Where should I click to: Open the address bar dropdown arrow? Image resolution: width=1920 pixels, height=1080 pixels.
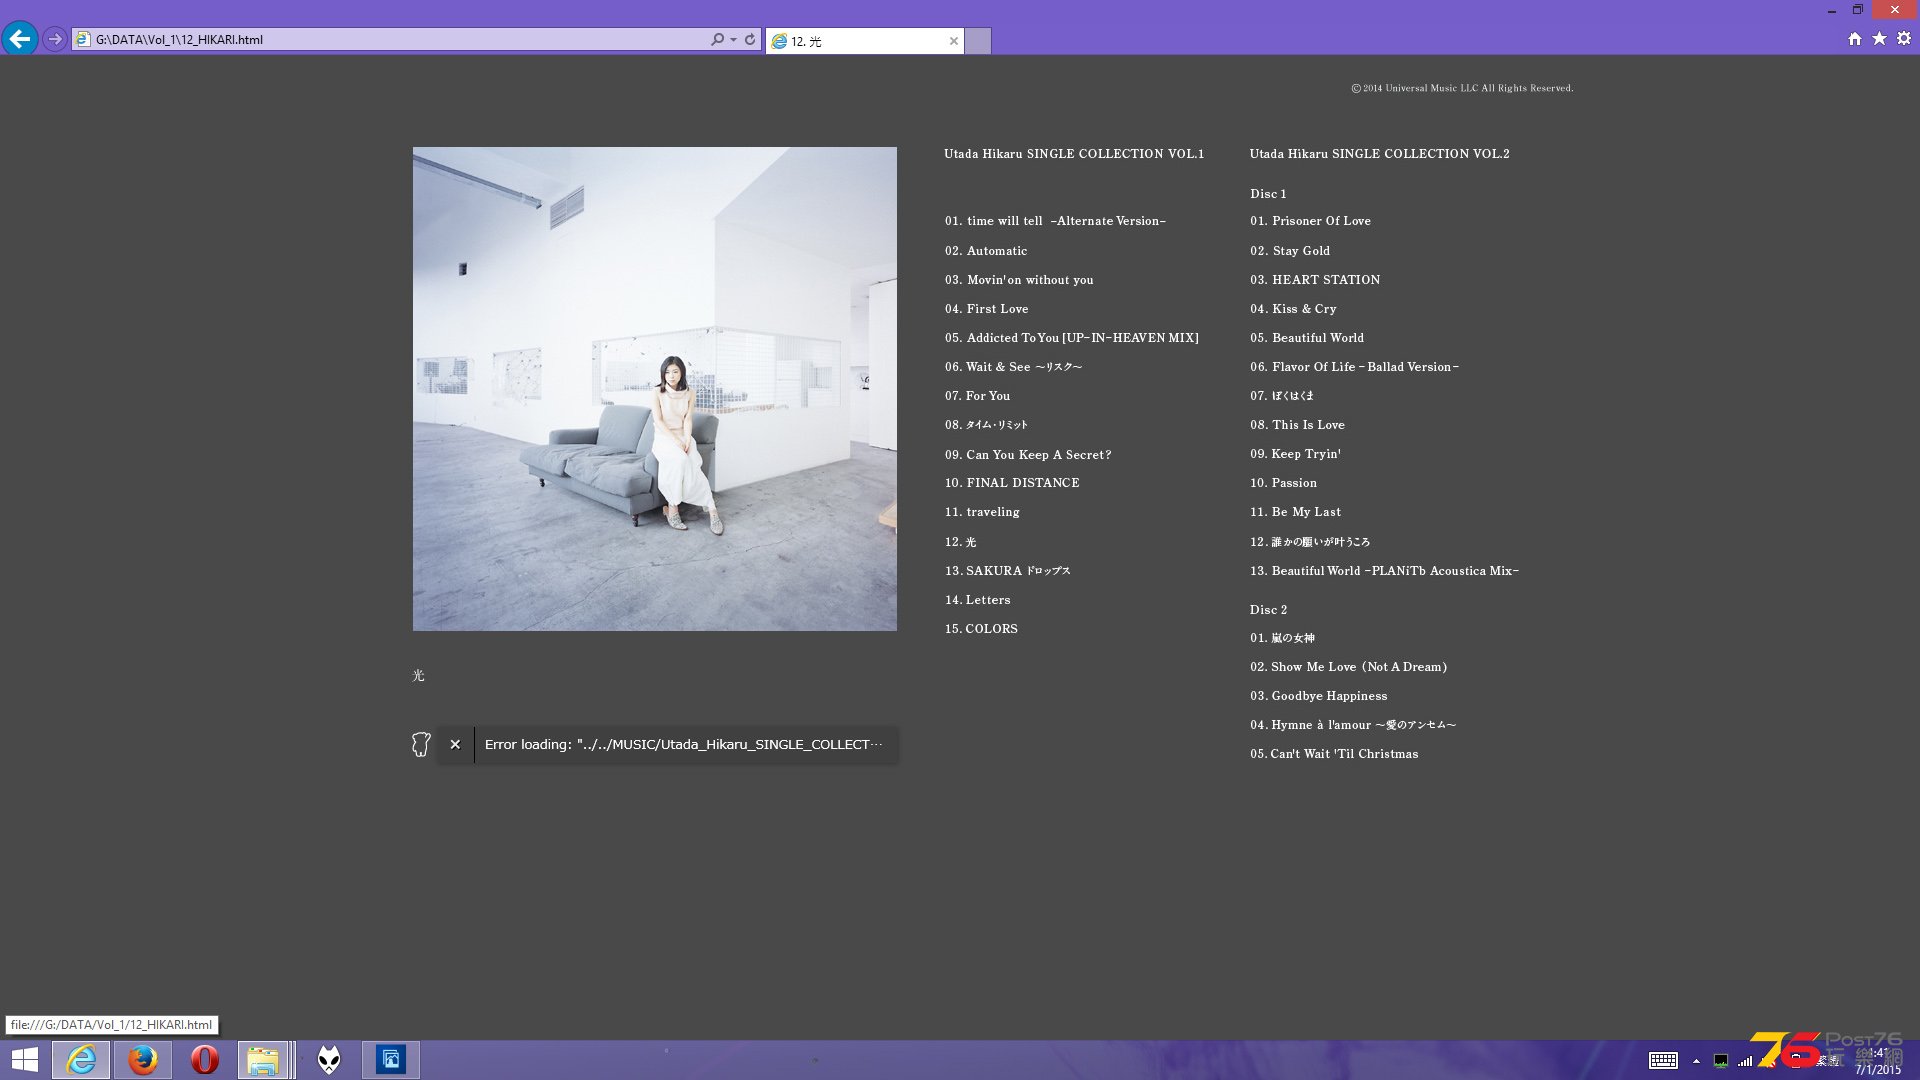click(734, 40)
